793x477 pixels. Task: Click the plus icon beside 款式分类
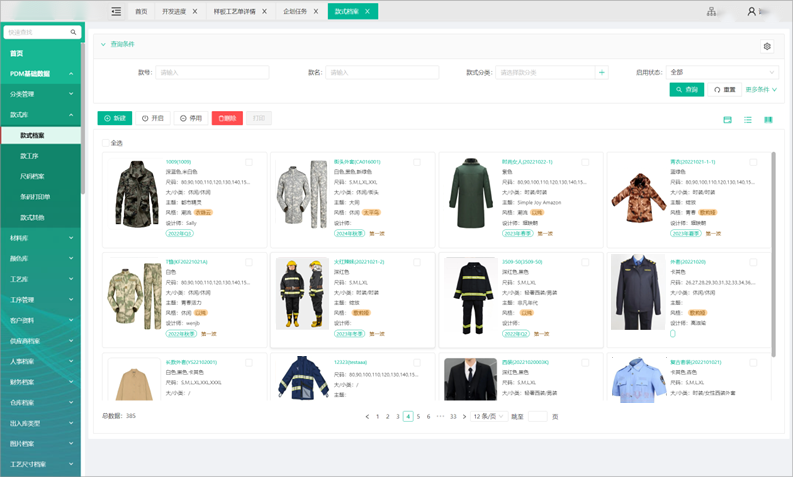[x=602, y=73]
